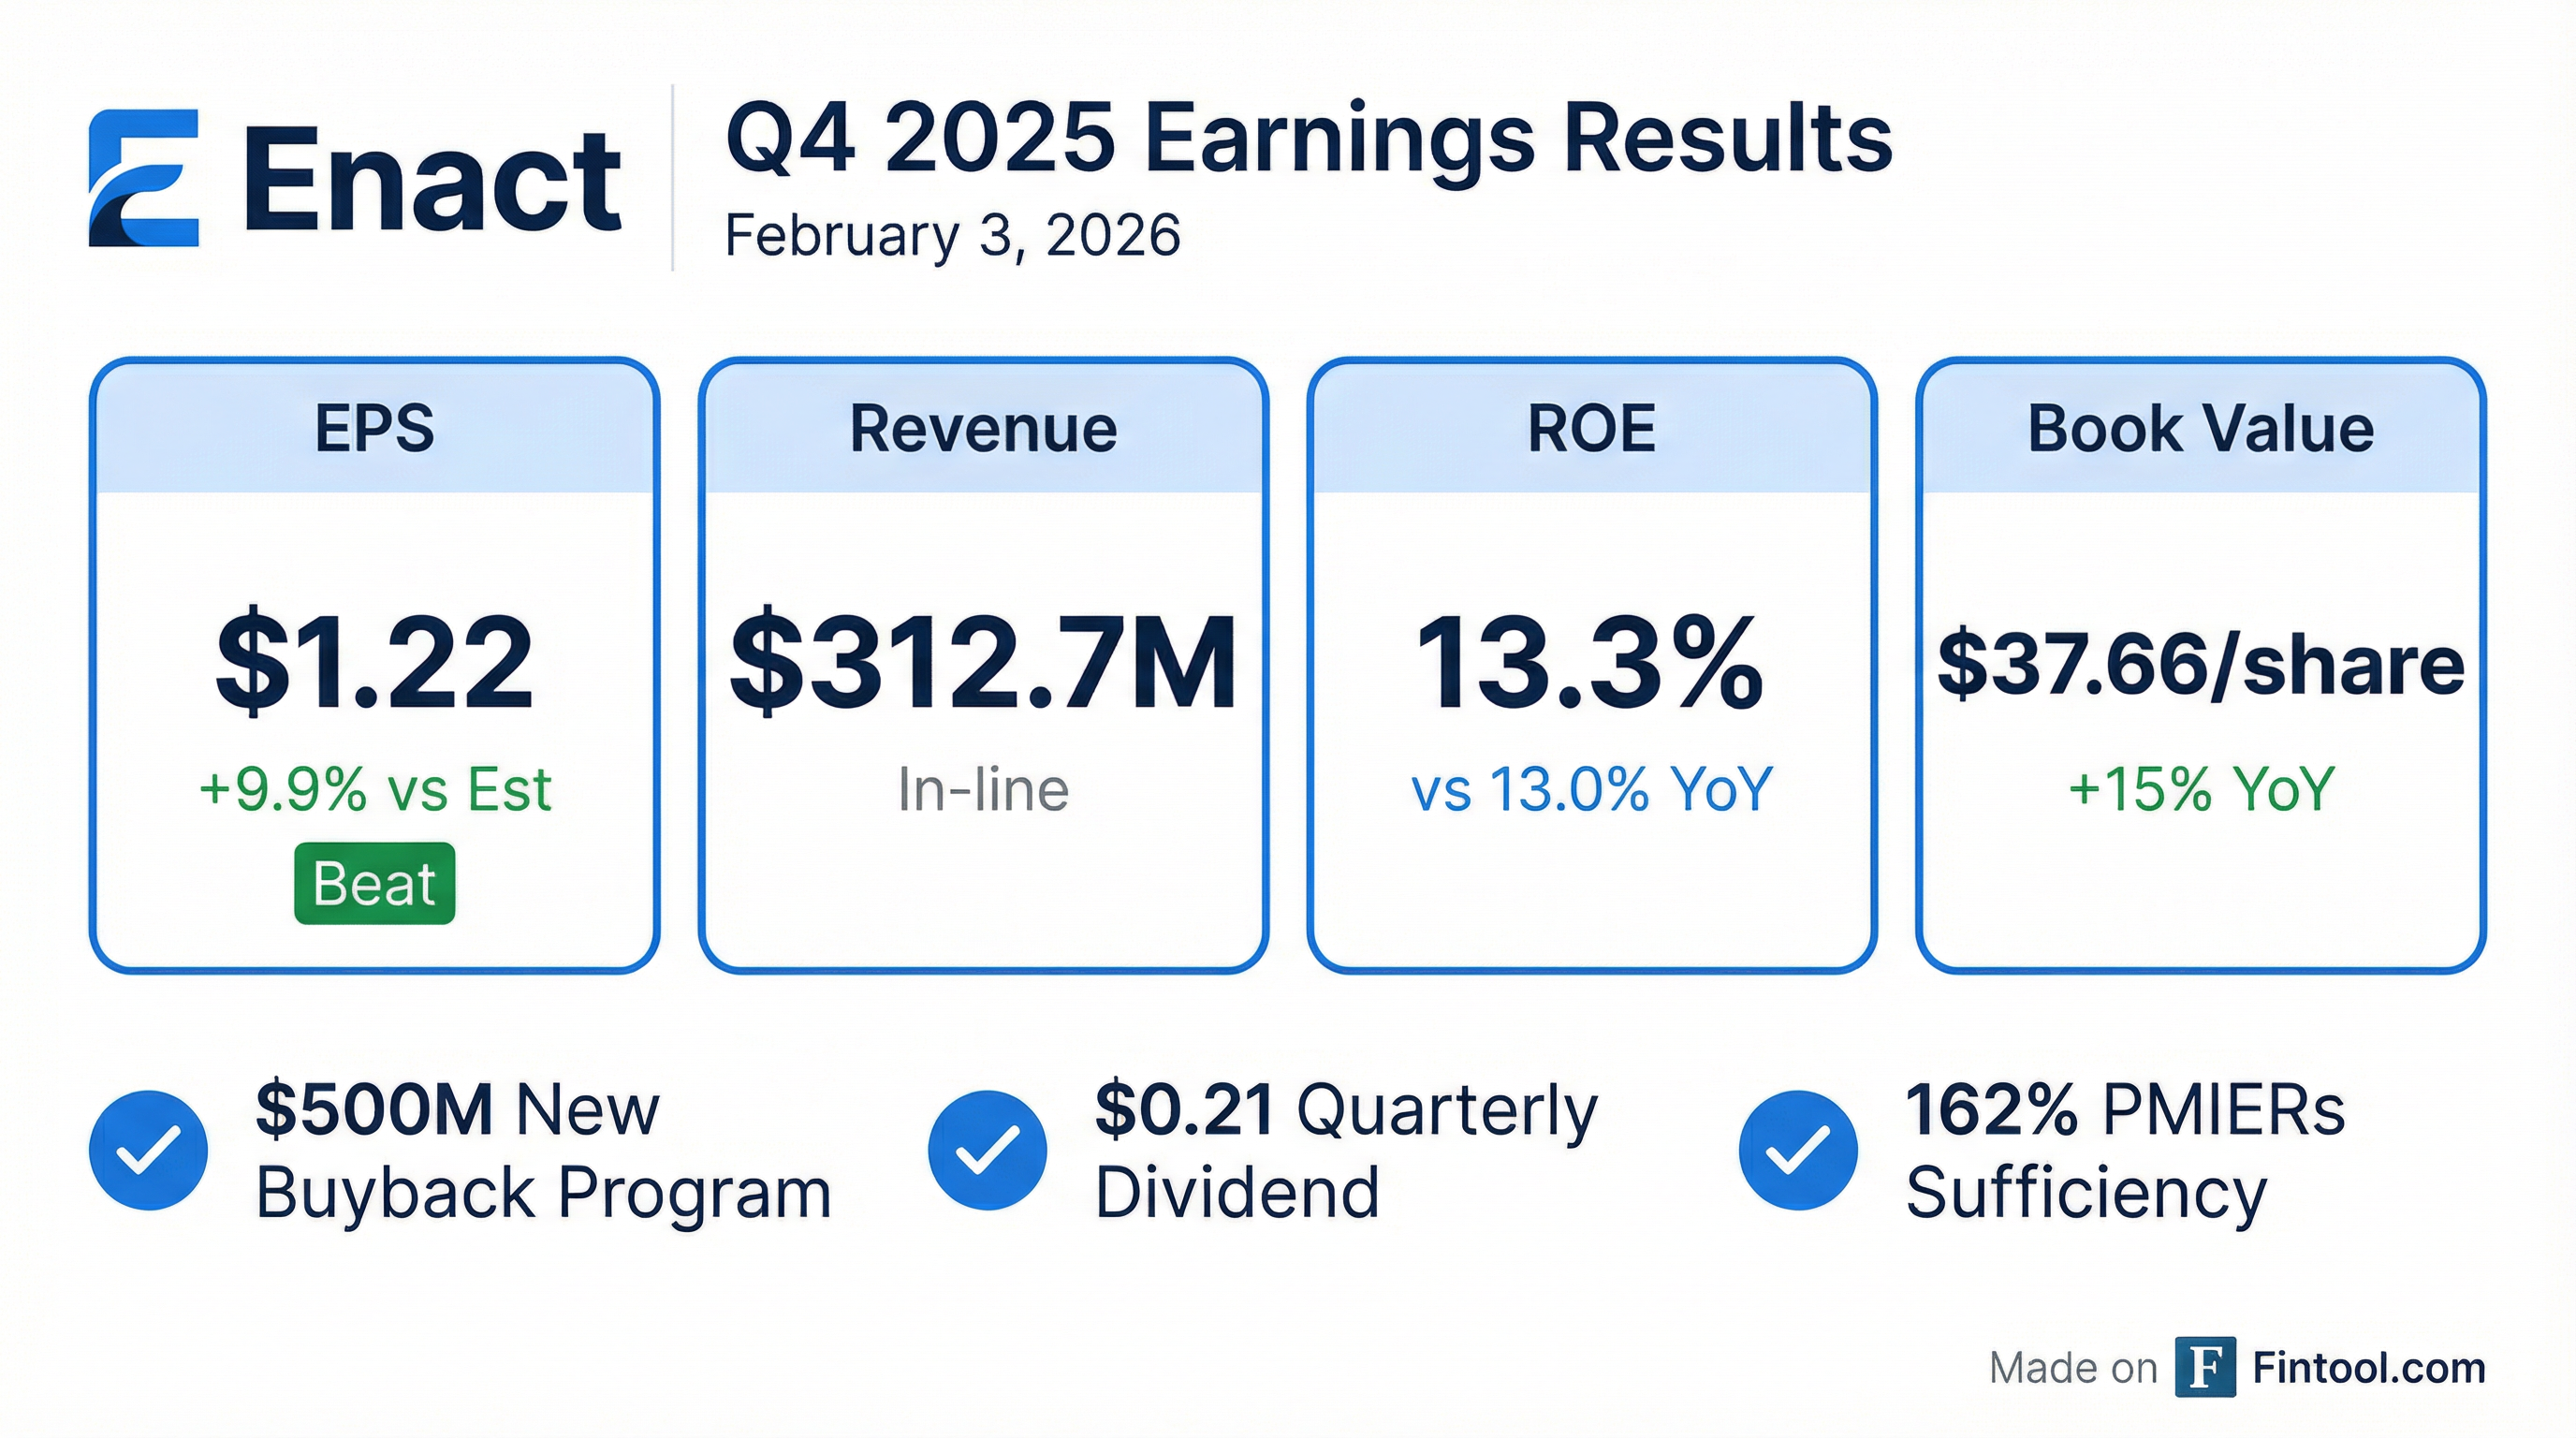
Task: Select the ROE card header
Action: point(1591,428)
